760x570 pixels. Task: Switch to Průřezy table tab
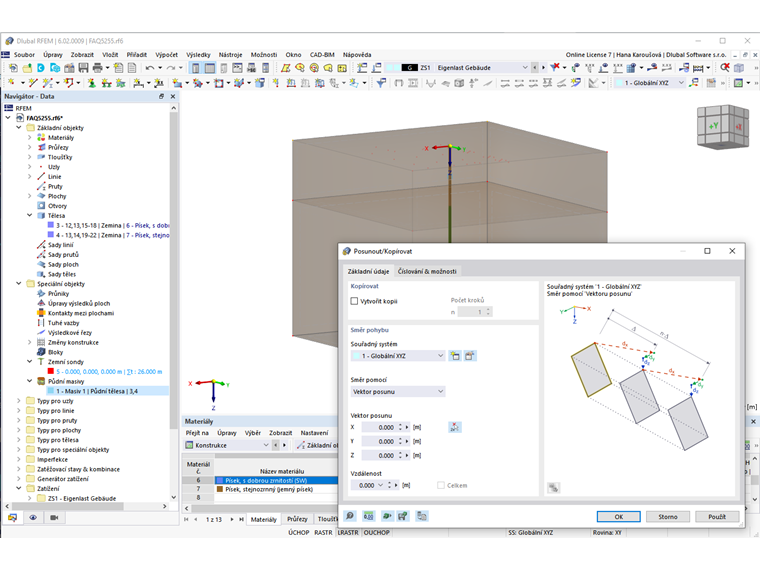coord(297,519)
